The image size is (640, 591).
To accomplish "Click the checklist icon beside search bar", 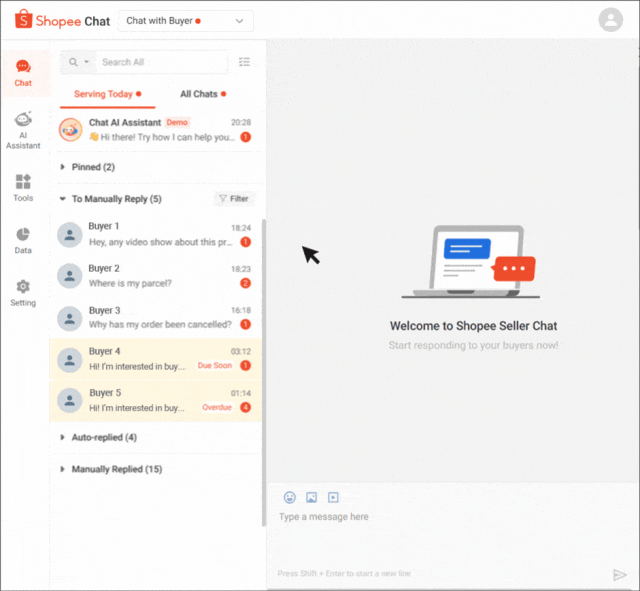I will coord(244,62).
